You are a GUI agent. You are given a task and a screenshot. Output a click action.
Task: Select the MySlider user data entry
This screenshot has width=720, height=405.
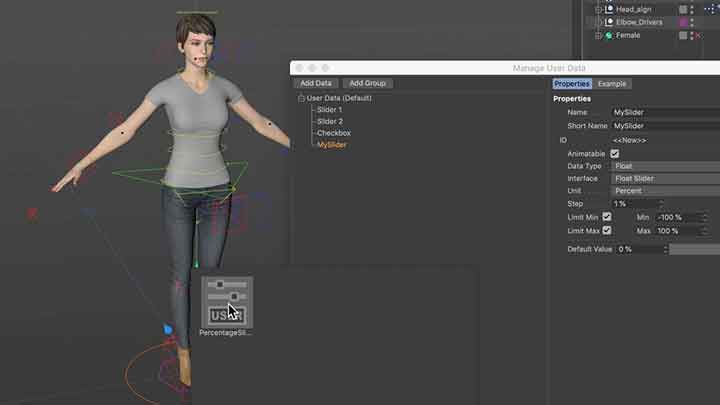click(332, 145)
